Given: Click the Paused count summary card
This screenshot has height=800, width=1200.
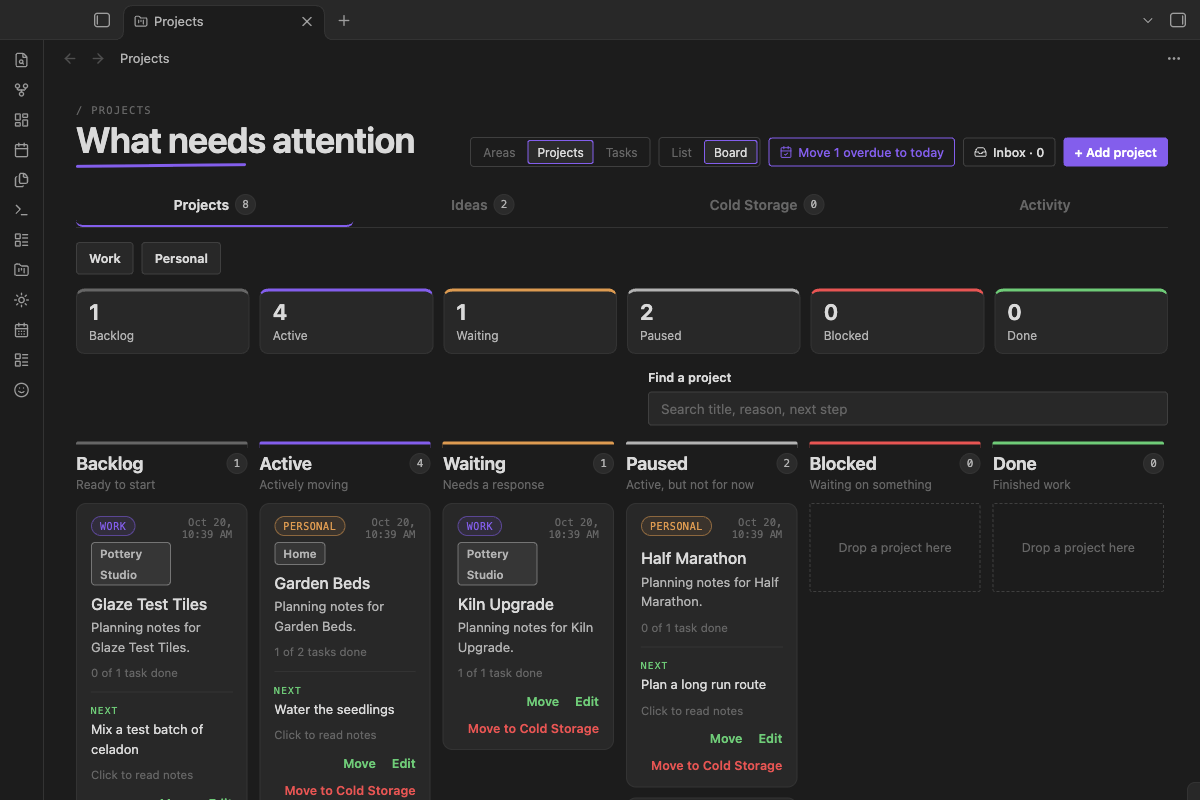Looking at the screenshot, I should click(713, 321).
